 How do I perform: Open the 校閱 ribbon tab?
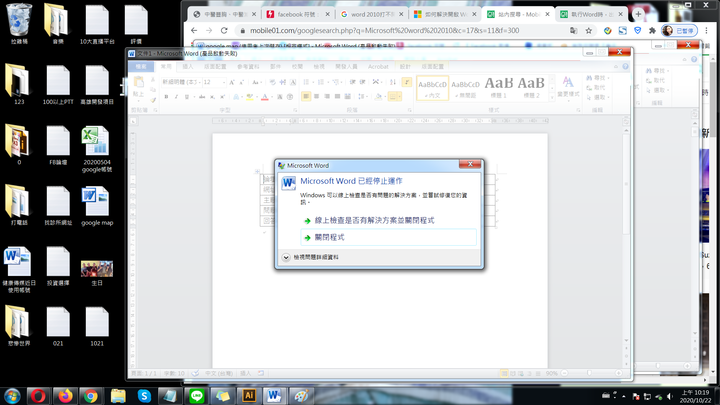[x=297, y=67]
